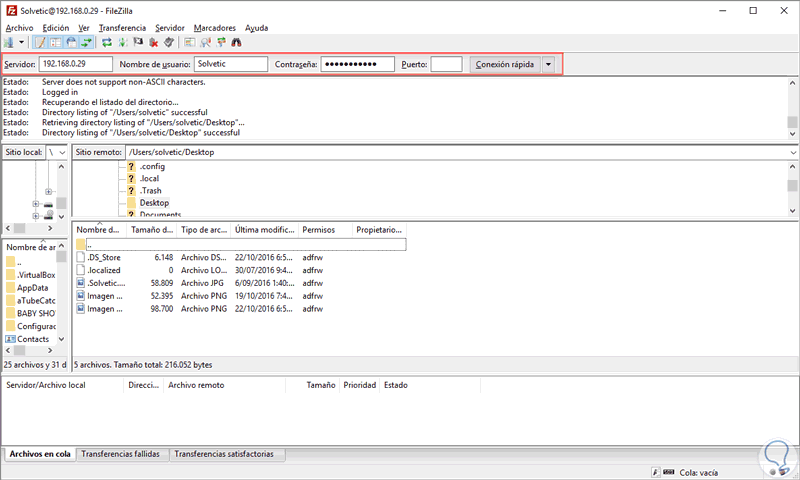800x480 pixels.
Task: Select the .localized file icon
Action: click(x=81, y=270)
